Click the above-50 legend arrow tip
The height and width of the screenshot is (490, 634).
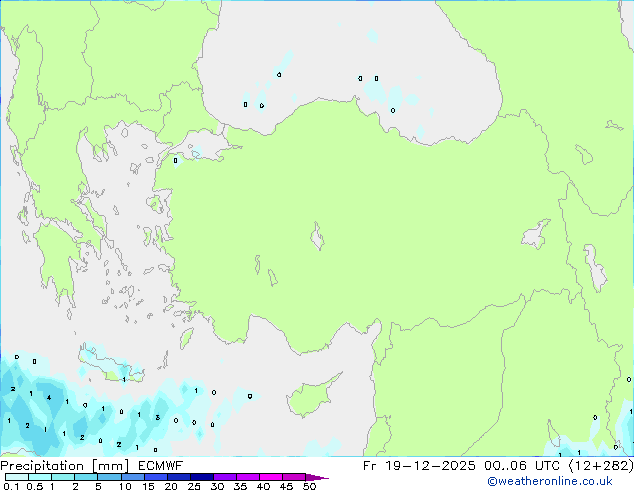317,477
